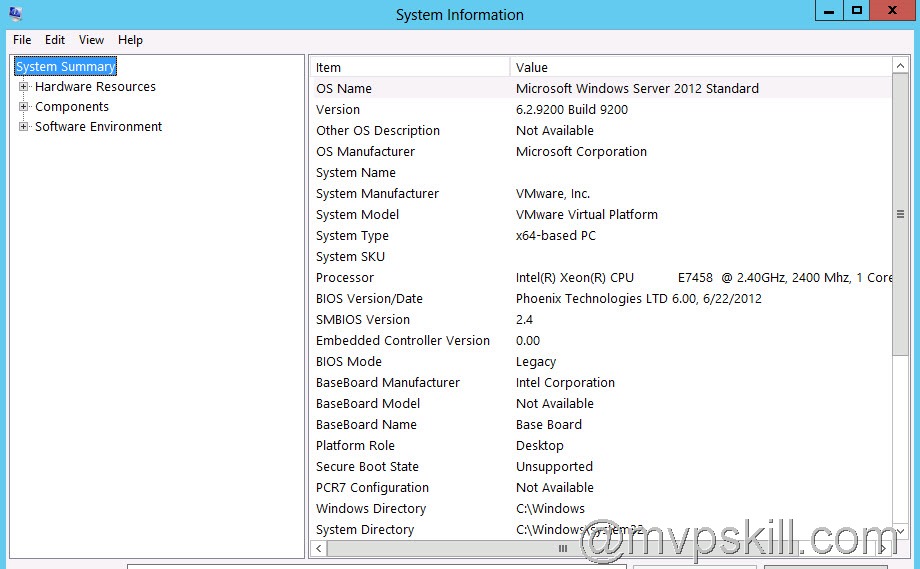920x569 pixels.
Task: Click the BIOS Mode item
Action: [x=349, y=362]
